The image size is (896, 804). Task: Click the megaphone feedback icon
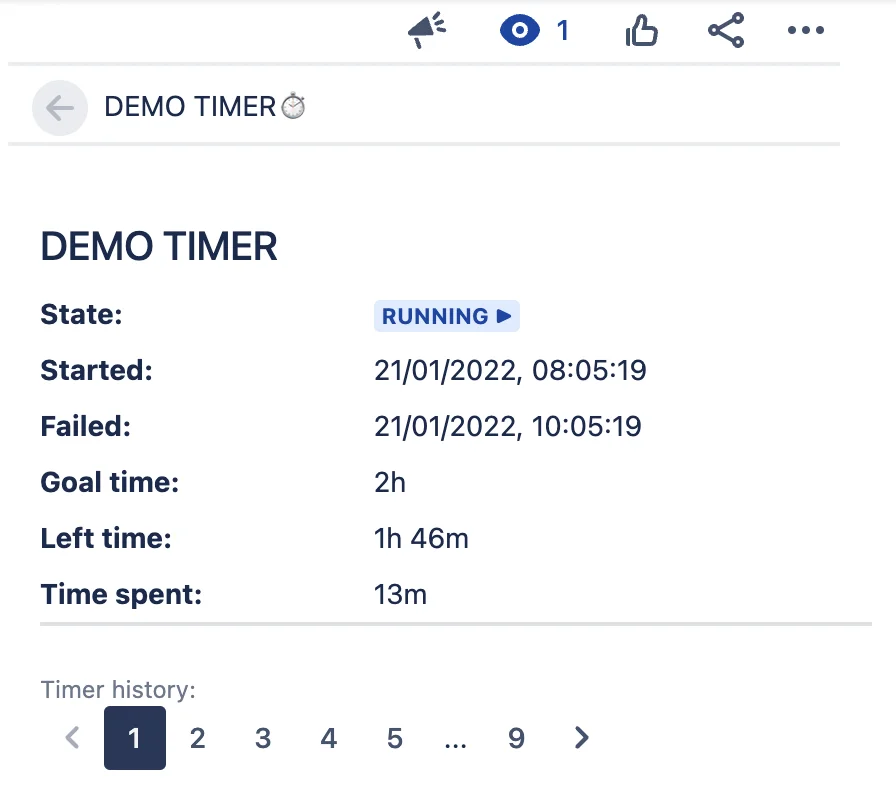pyautogui.click(x=426, y=30)
